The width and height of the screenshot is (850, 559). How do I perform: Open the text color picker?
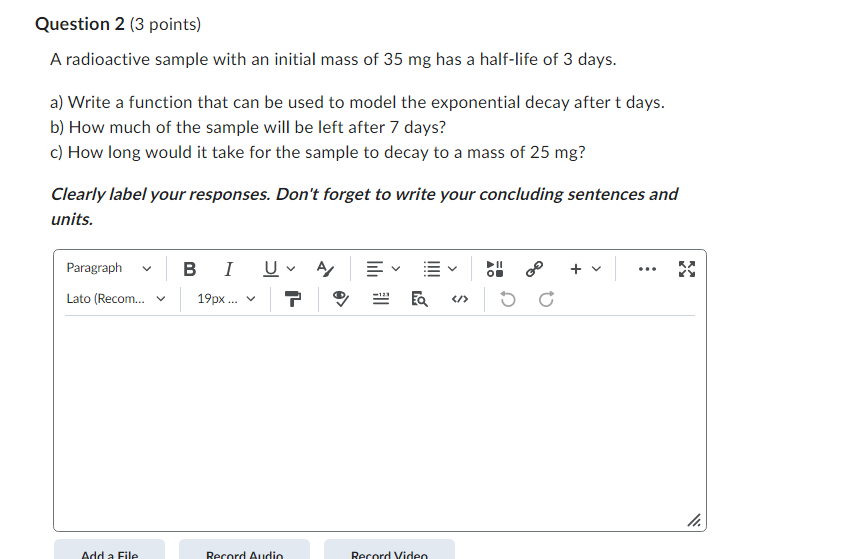[325, 269]
